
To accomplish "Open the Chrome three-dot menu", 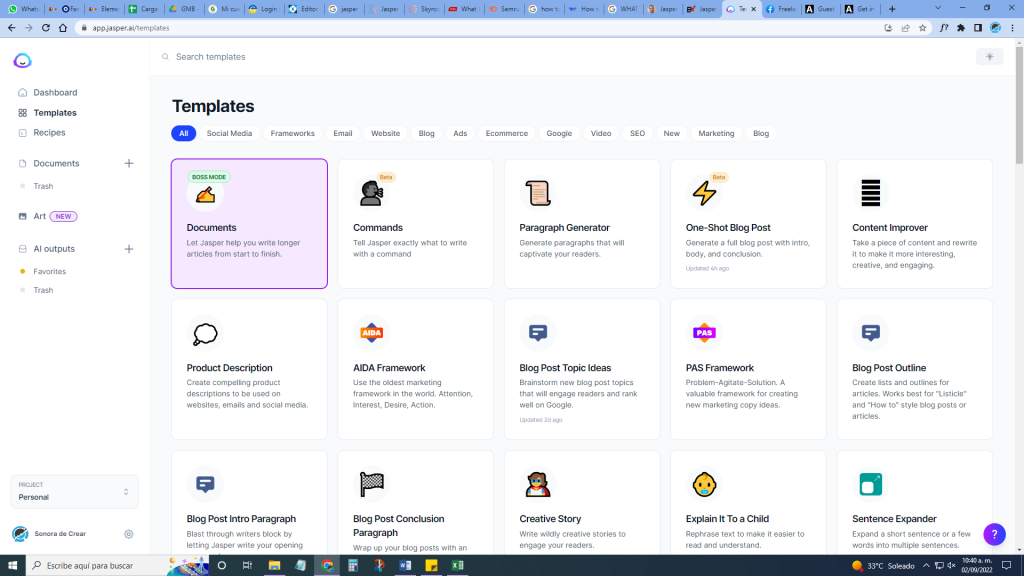I will click(1012, 28).
